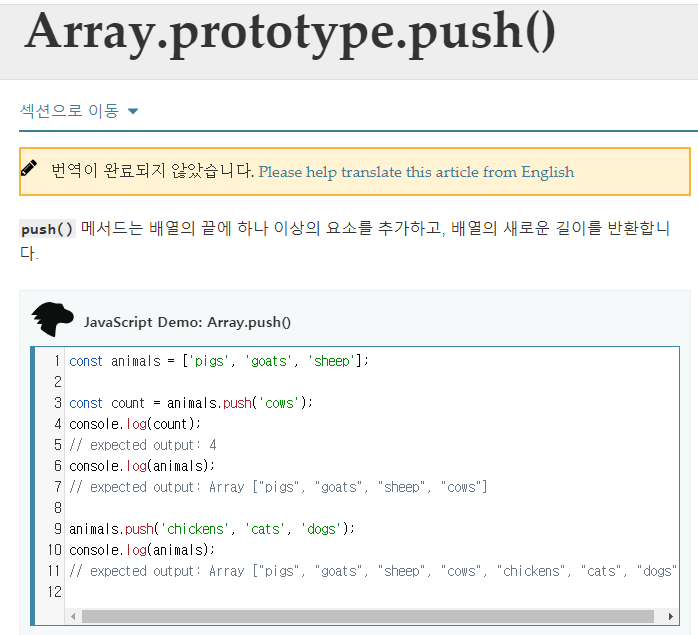The image size is (698, 635).
Task: Click line 10 console.log(animals)
Action: pos(142,550)
